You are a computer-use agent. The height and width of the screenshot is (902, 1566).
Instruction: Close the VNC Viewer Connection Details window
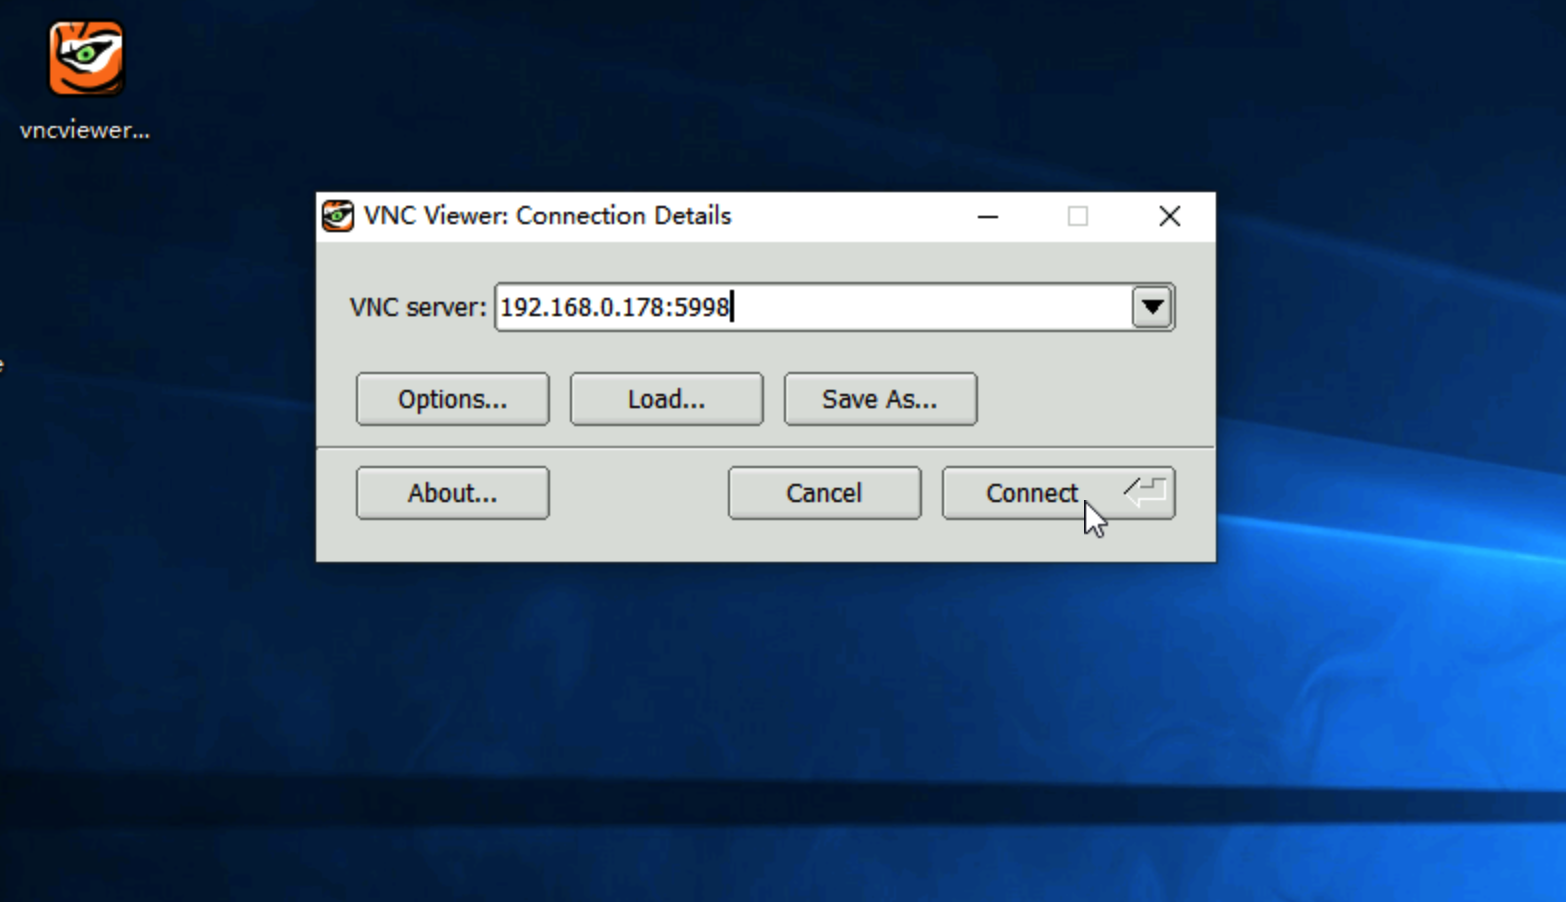[x=1169, y=216]
